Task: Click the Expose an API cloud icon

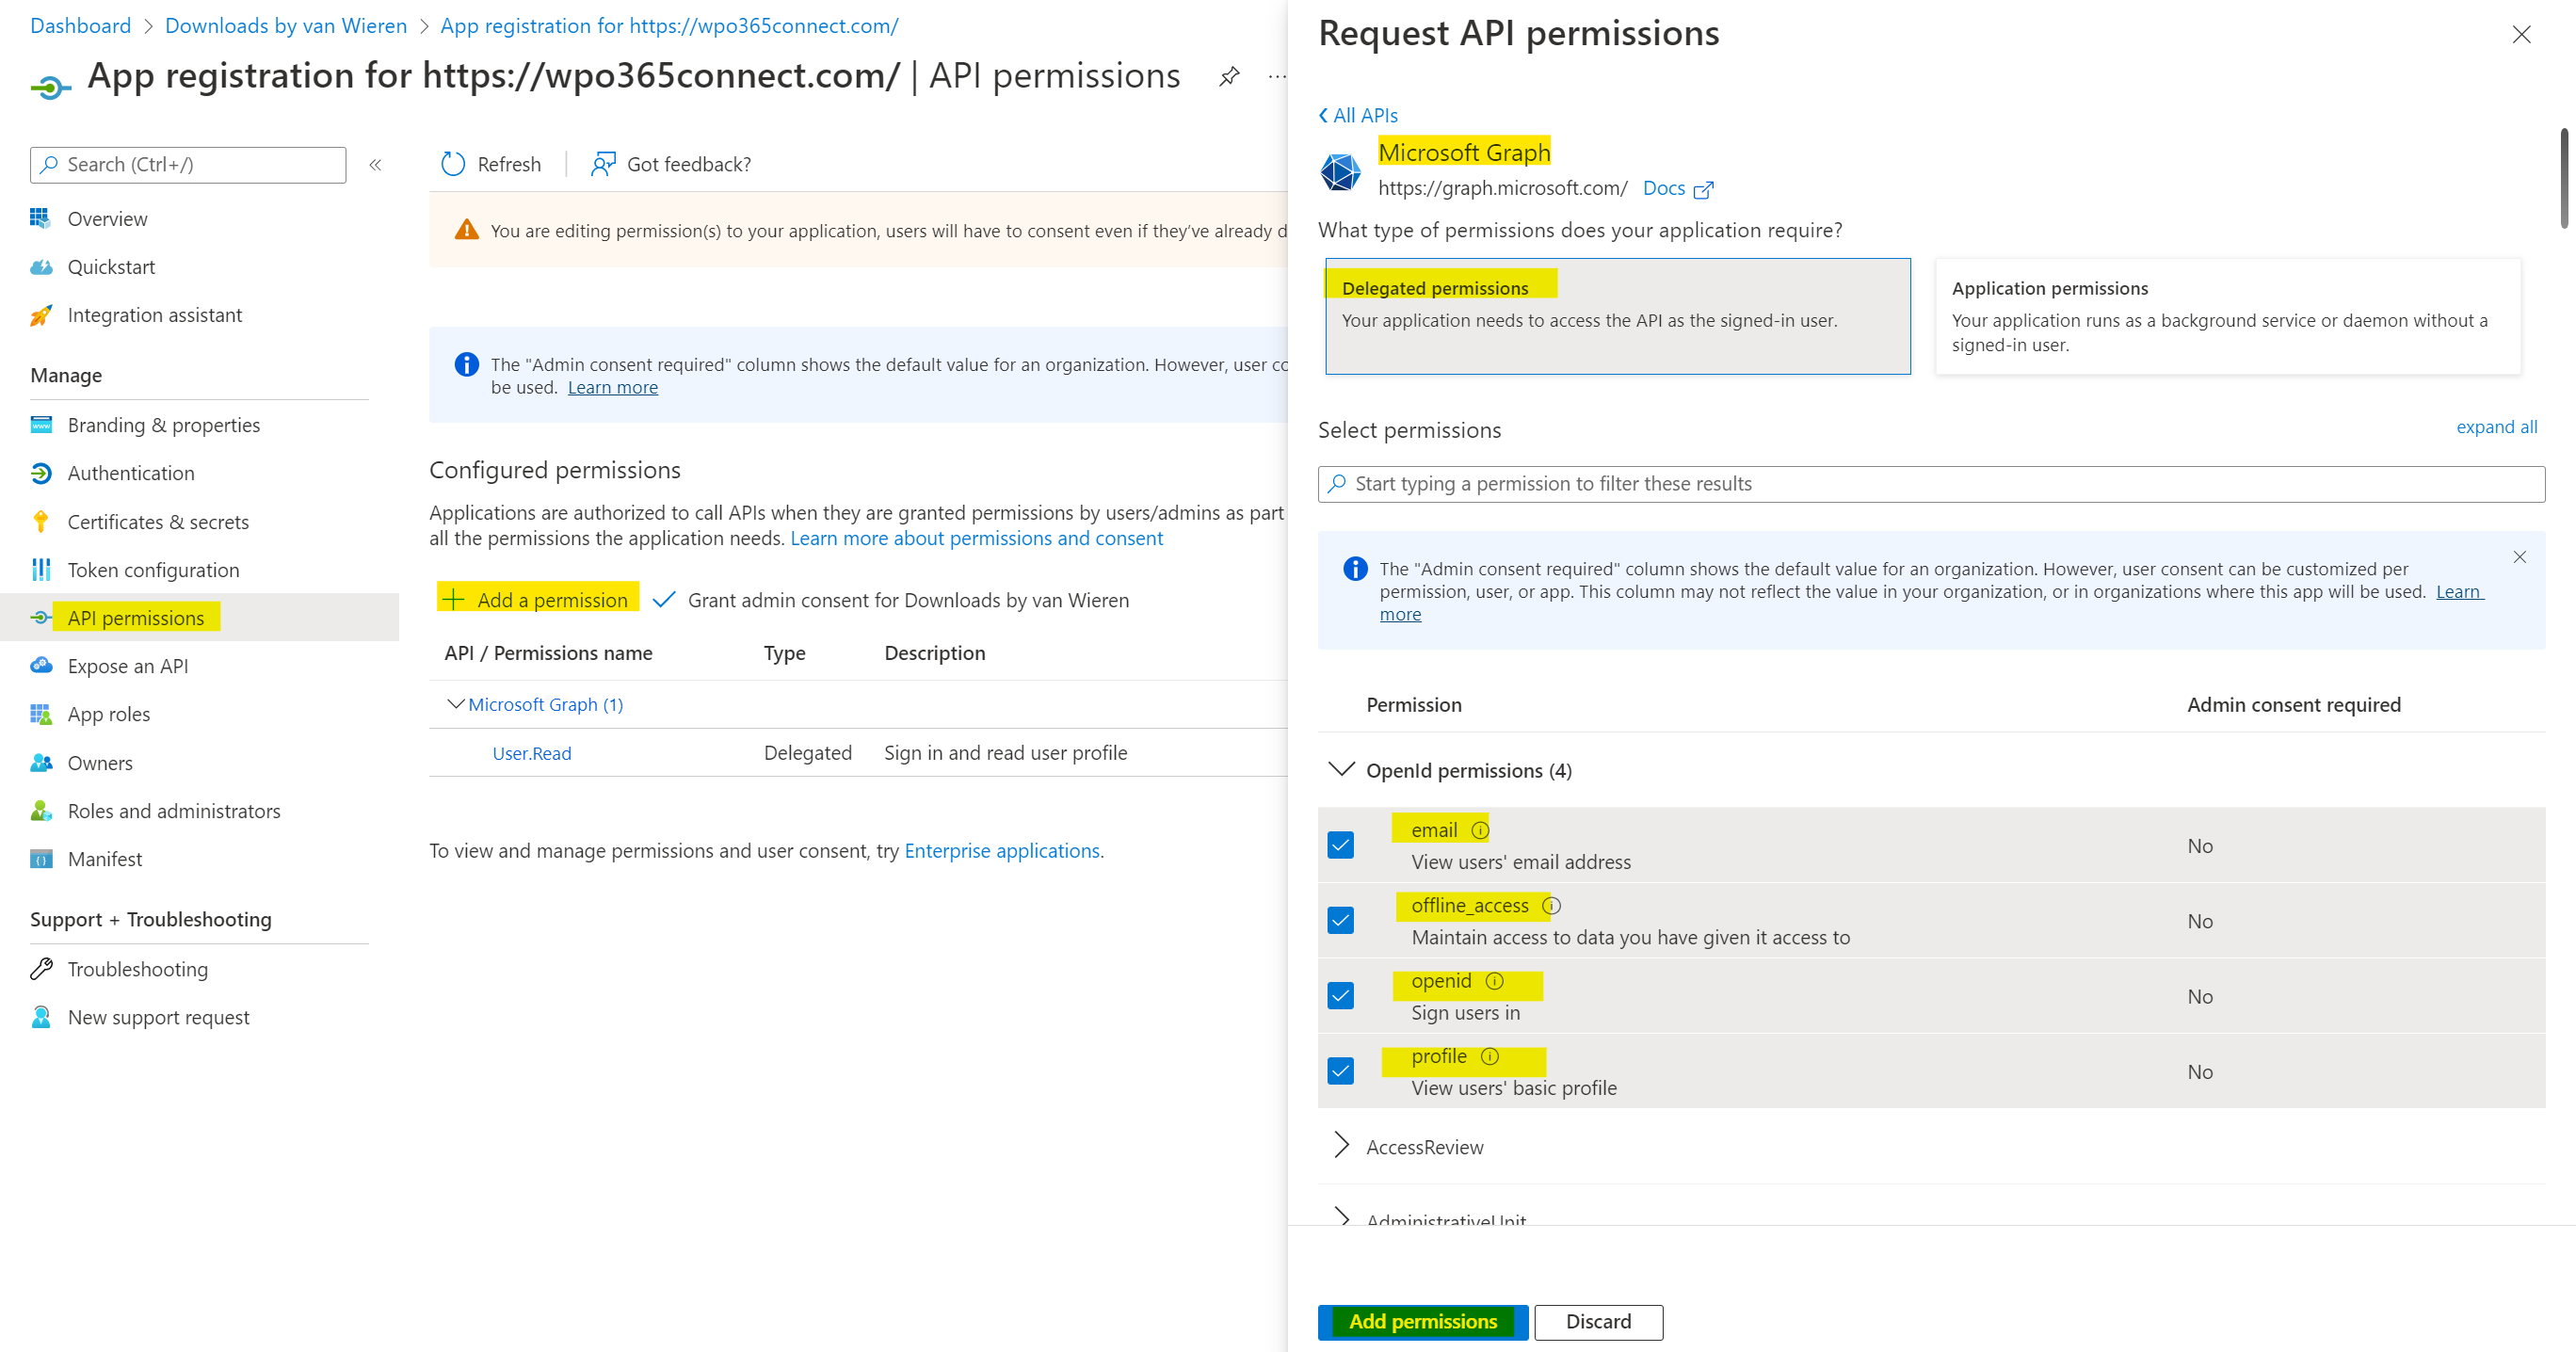Action: tap(40, 666)
